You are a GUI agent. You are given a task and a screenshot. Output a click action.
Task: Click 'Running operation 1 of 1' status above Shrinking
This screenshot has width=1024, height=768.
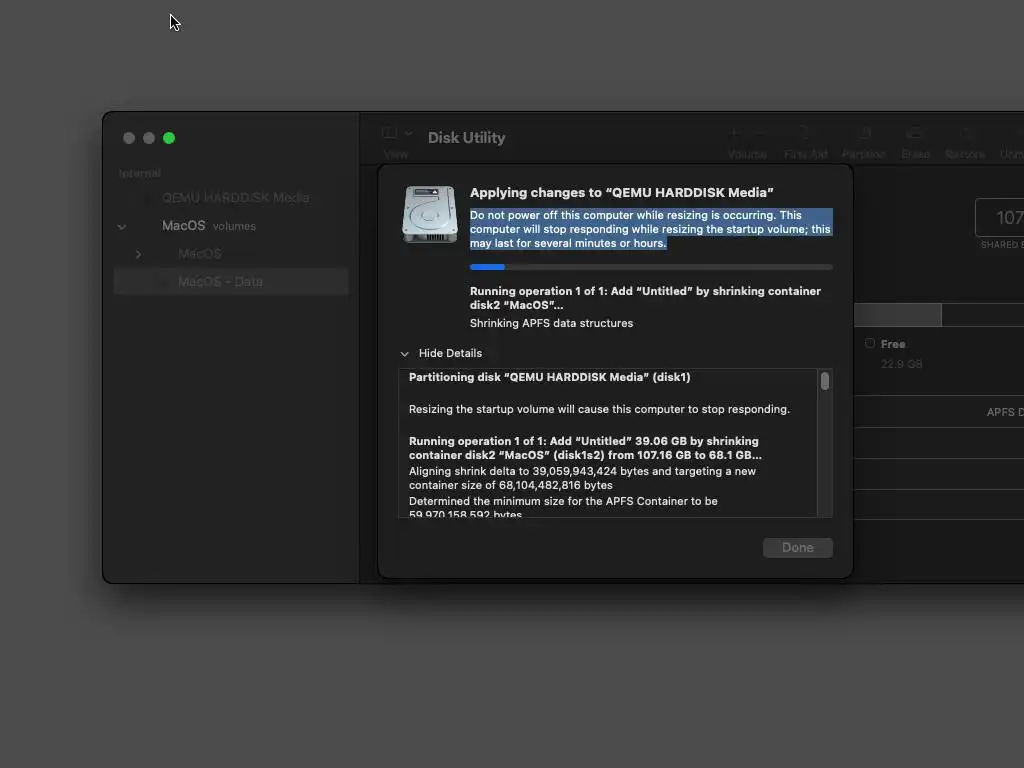tap(645, 298)
